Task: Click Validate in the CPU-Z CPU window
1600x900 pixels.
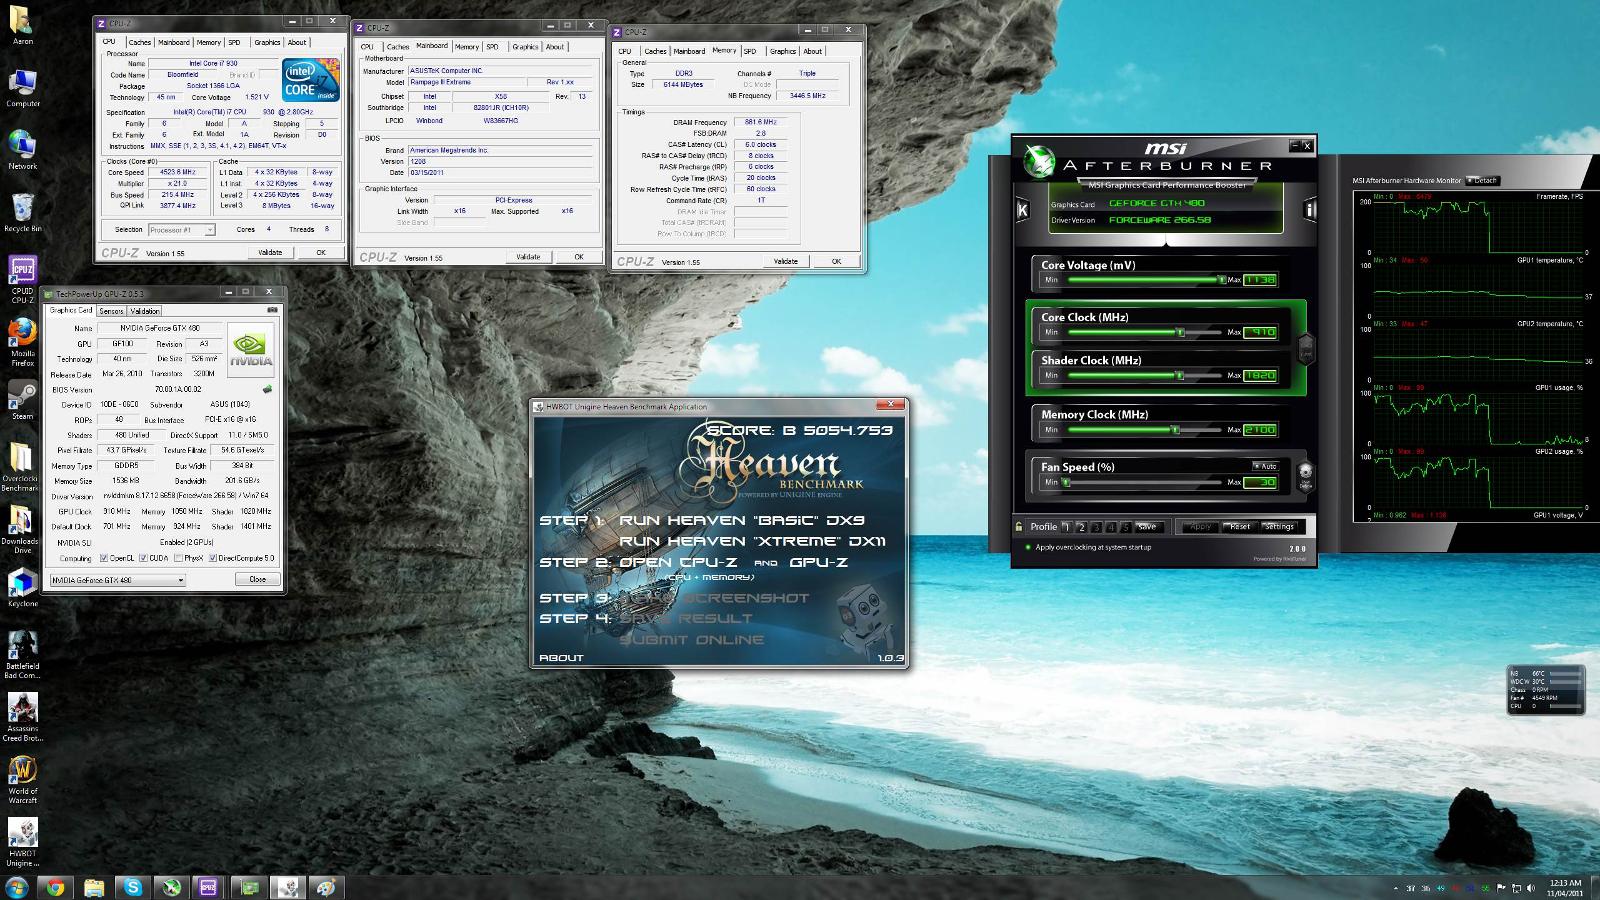Action: 270,252
